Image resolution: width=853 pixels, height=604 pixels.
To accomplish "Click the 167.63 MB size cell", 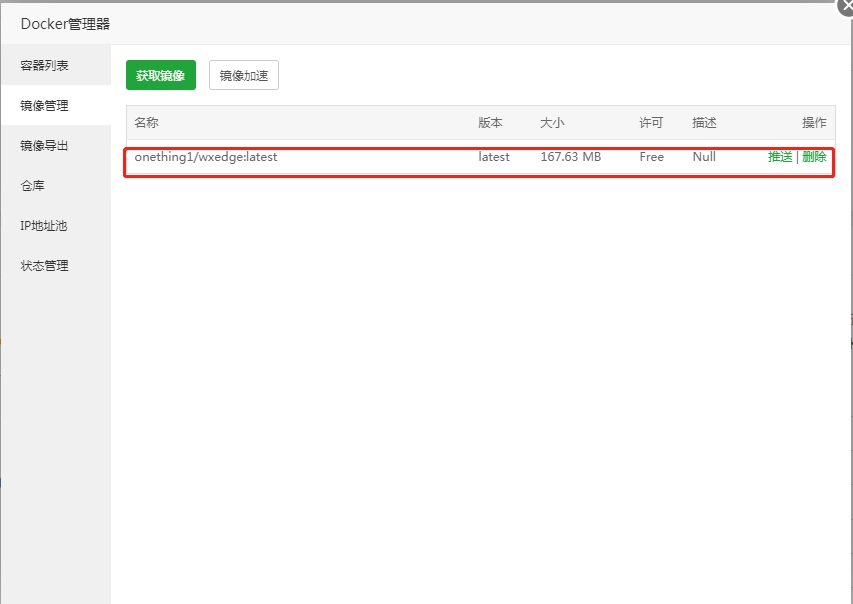I will point(570,157).
